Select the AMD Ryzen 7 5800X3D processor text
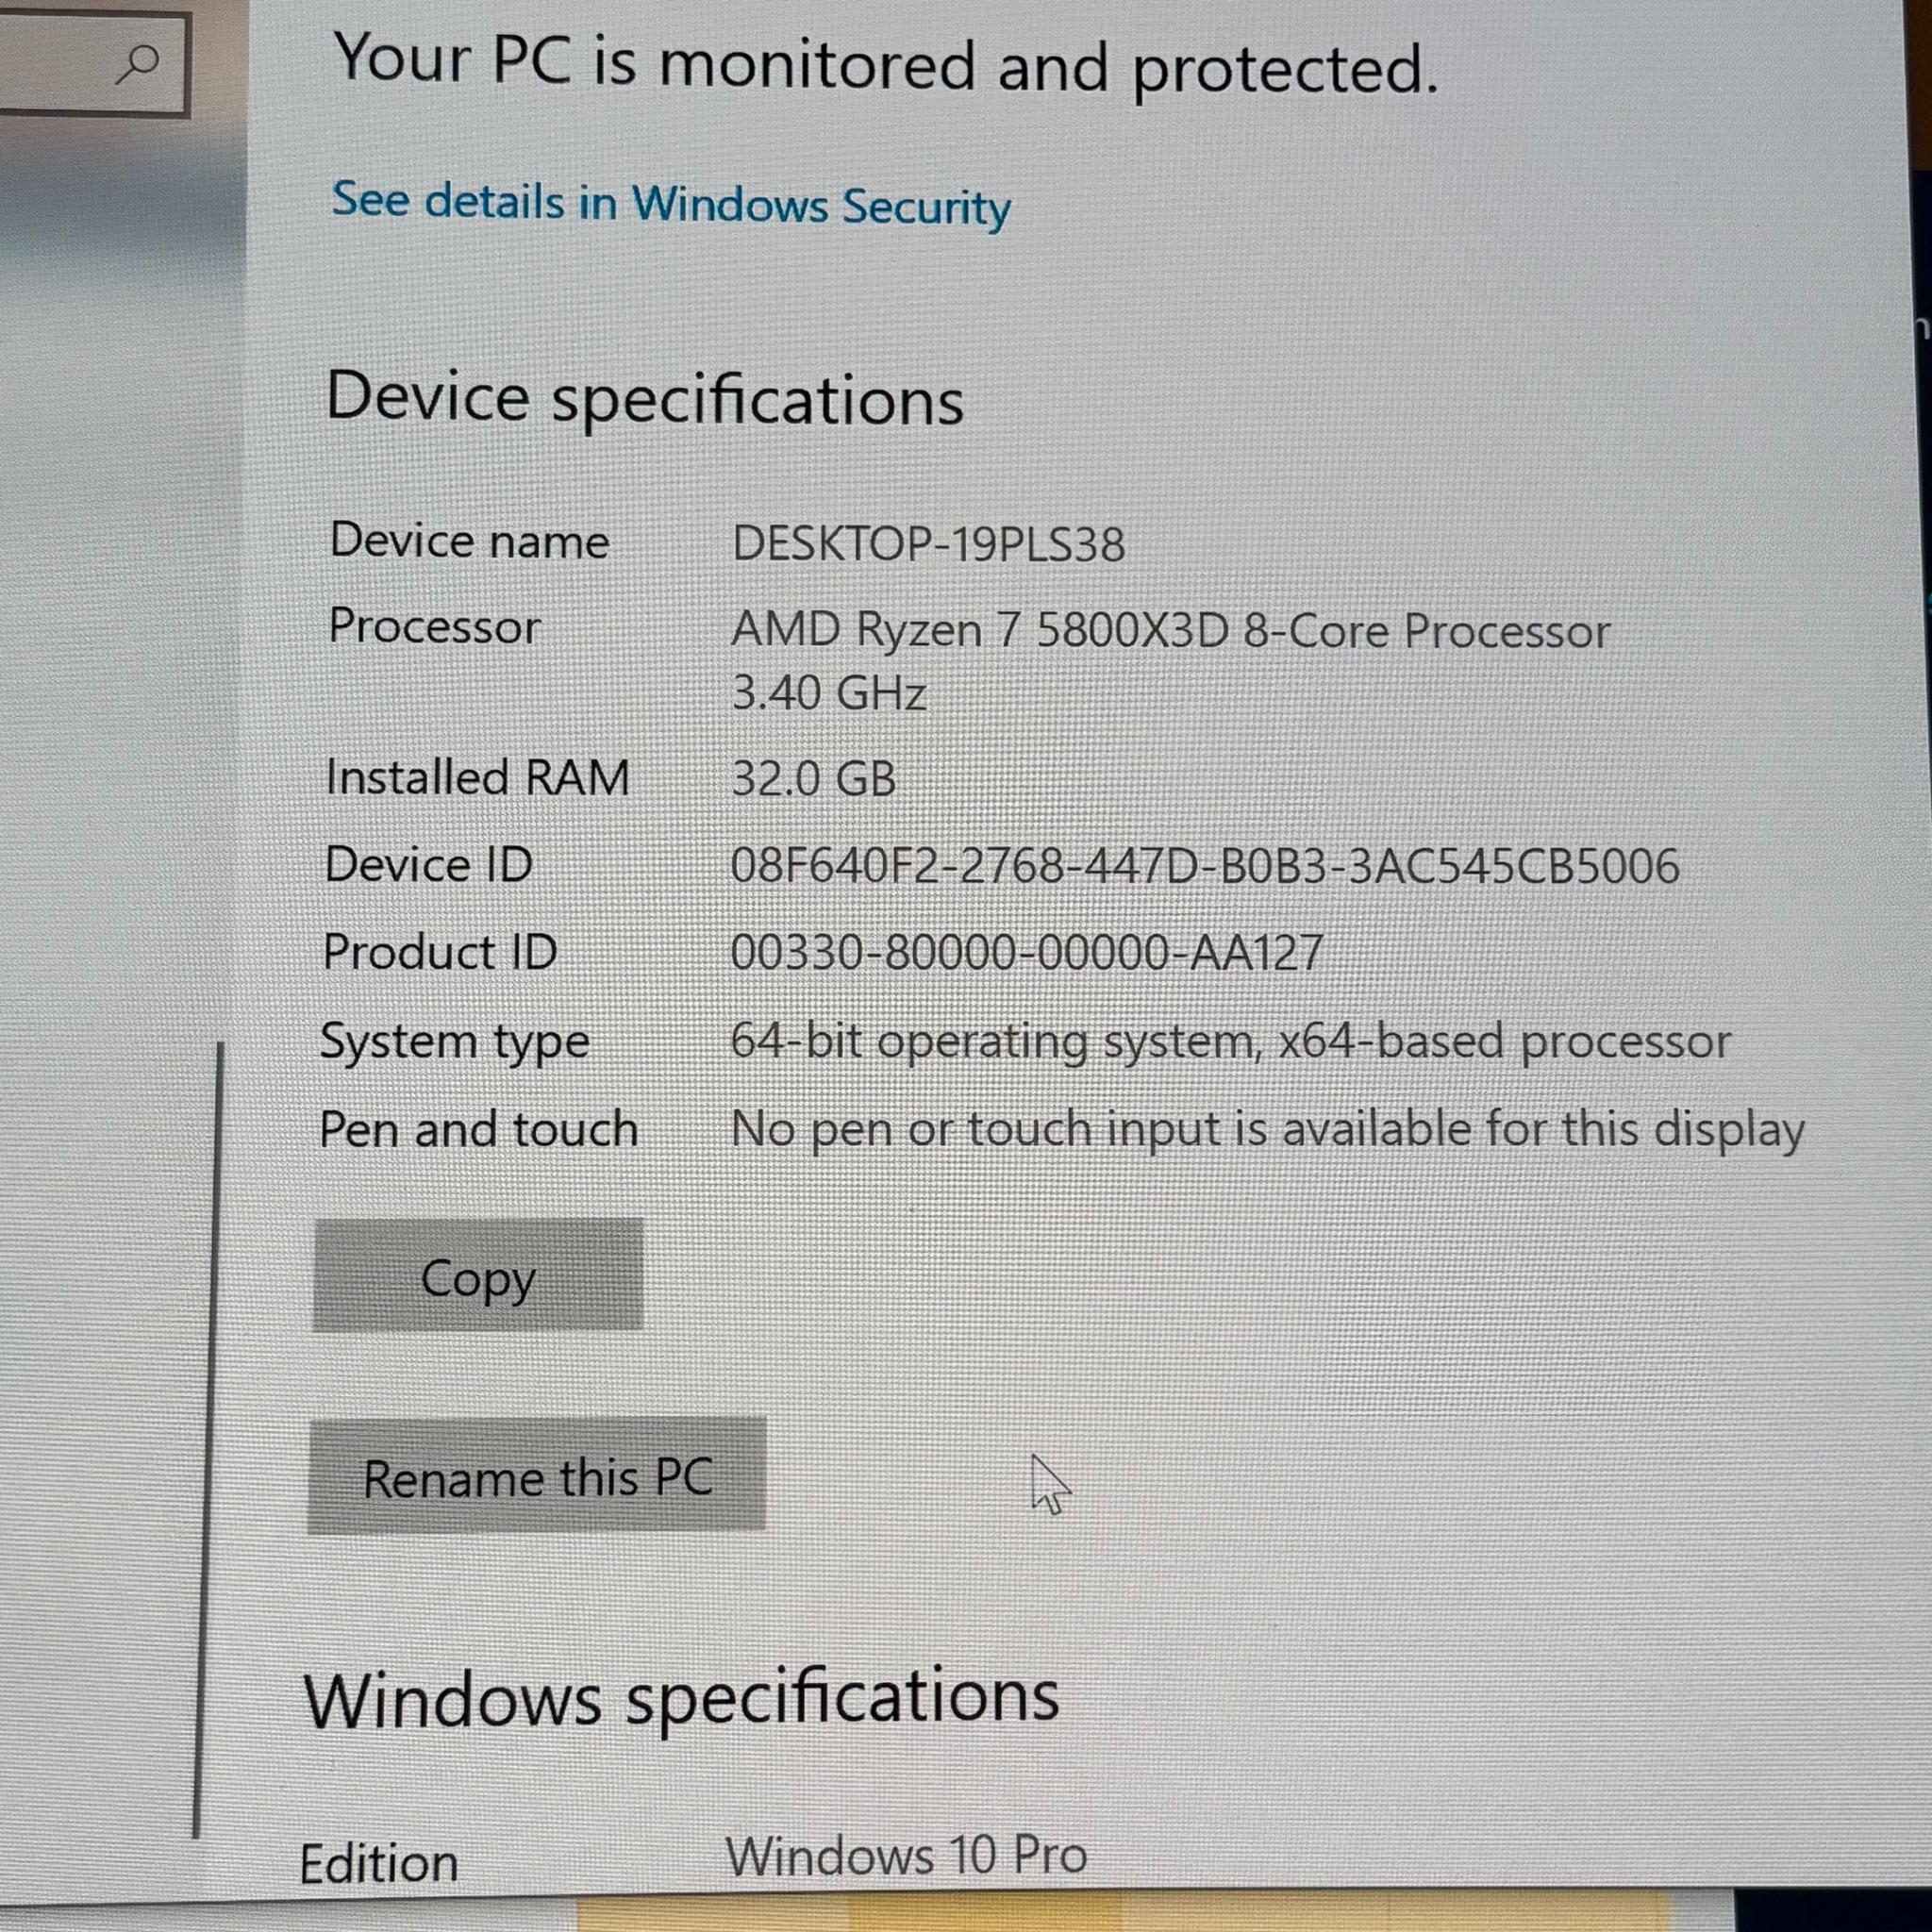This screenshot has height=1932, width=1932. 1170,631
